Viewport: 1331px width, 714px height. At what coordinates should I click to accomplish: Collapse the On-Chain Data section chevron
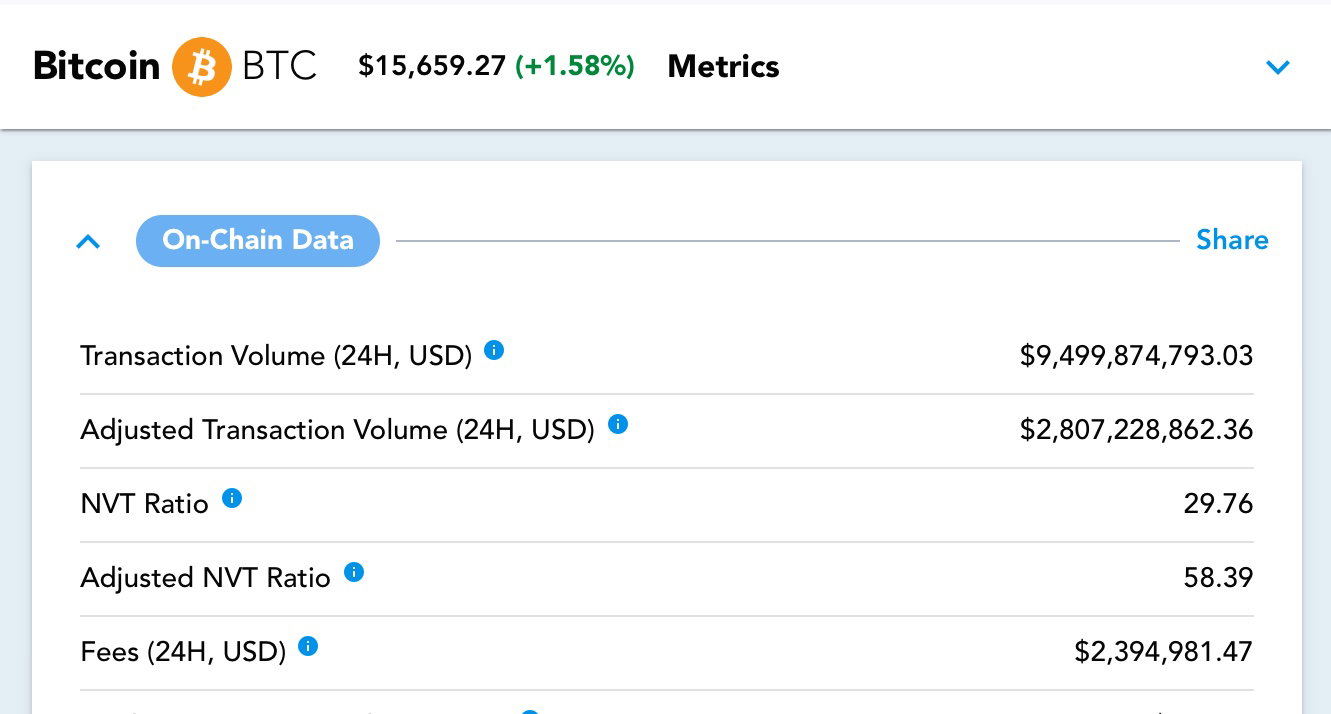88,241
